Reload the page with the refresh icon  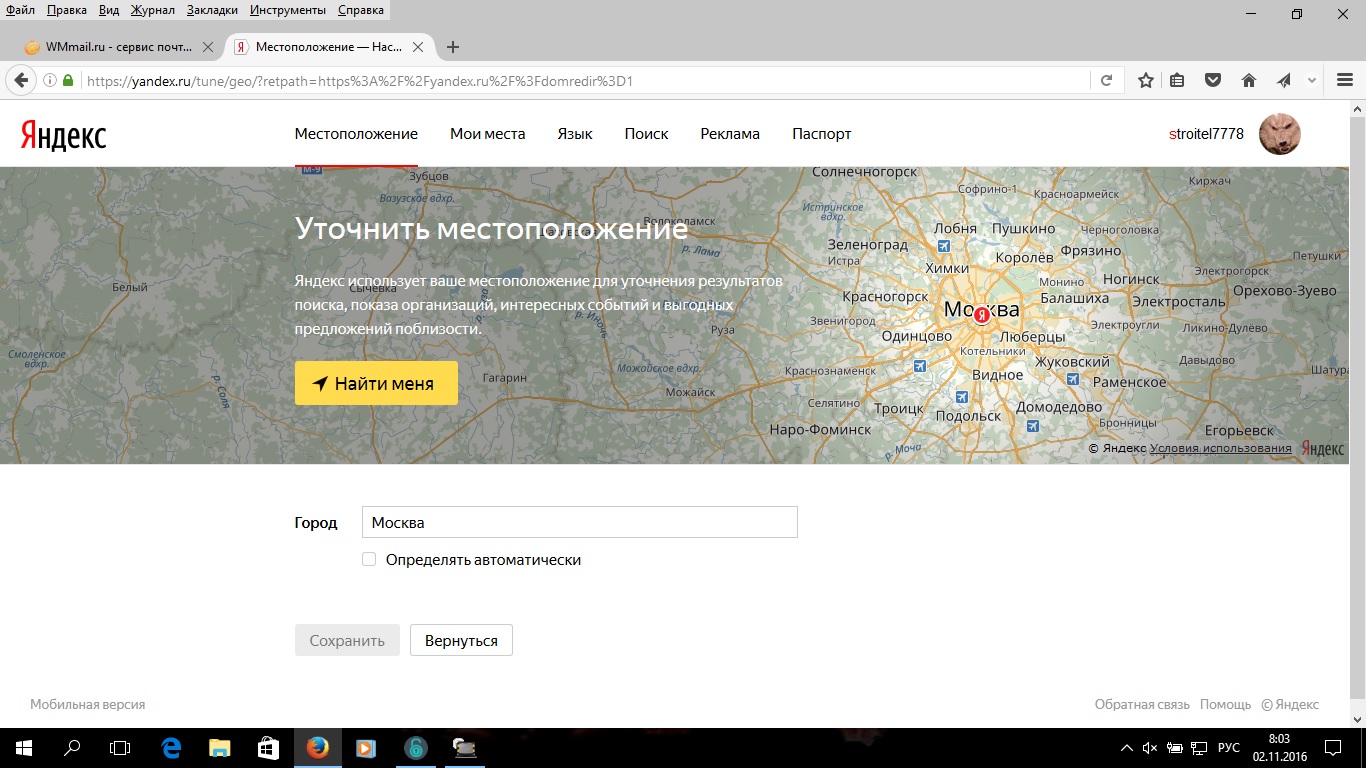click(x=1106, y=81)
